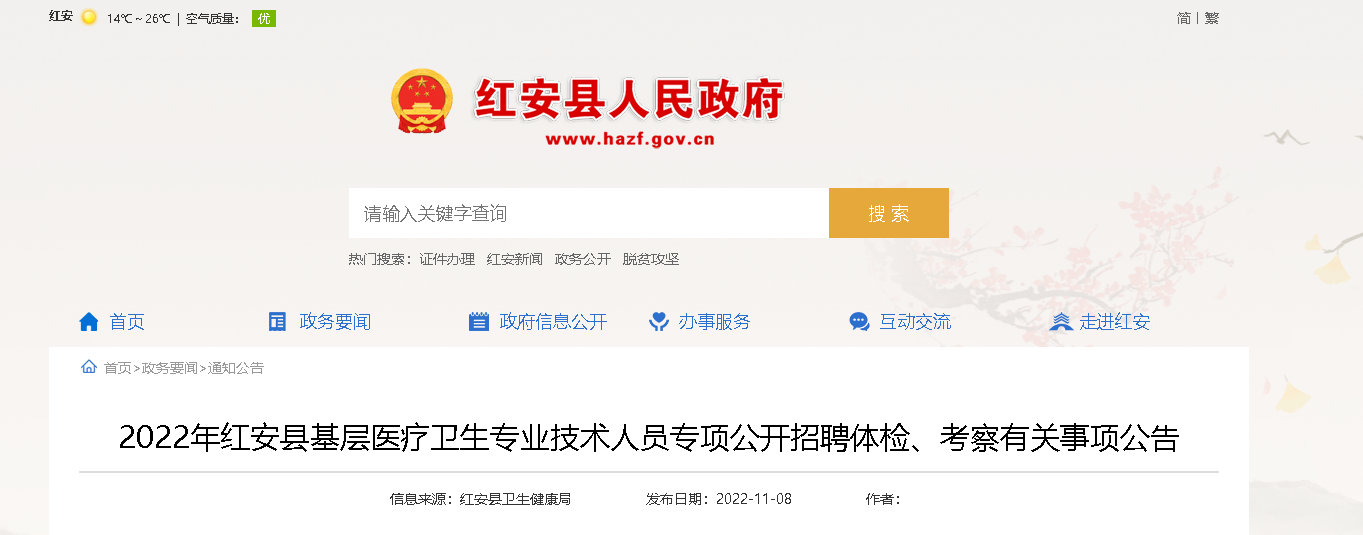Click the green air quality 优 badge

click(264, 18)
